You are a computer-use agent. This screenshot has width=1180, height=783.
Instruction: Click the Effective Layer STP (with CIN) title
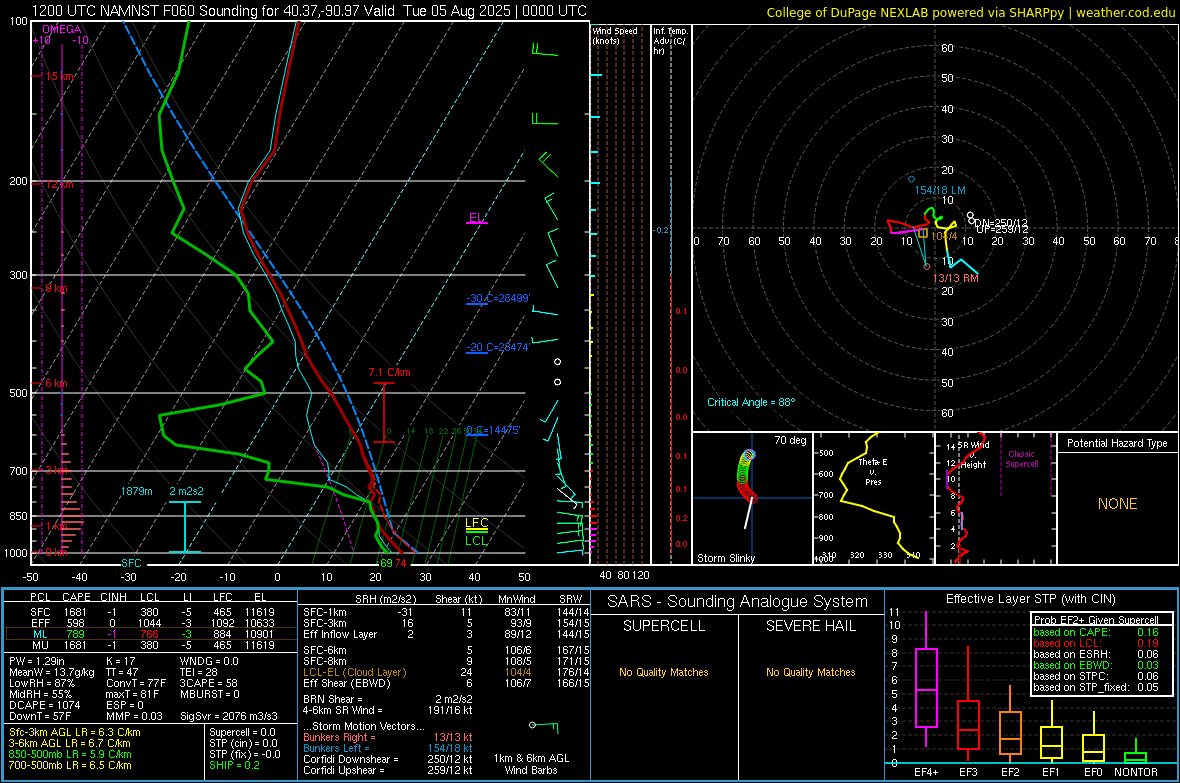coord(1030,599)
